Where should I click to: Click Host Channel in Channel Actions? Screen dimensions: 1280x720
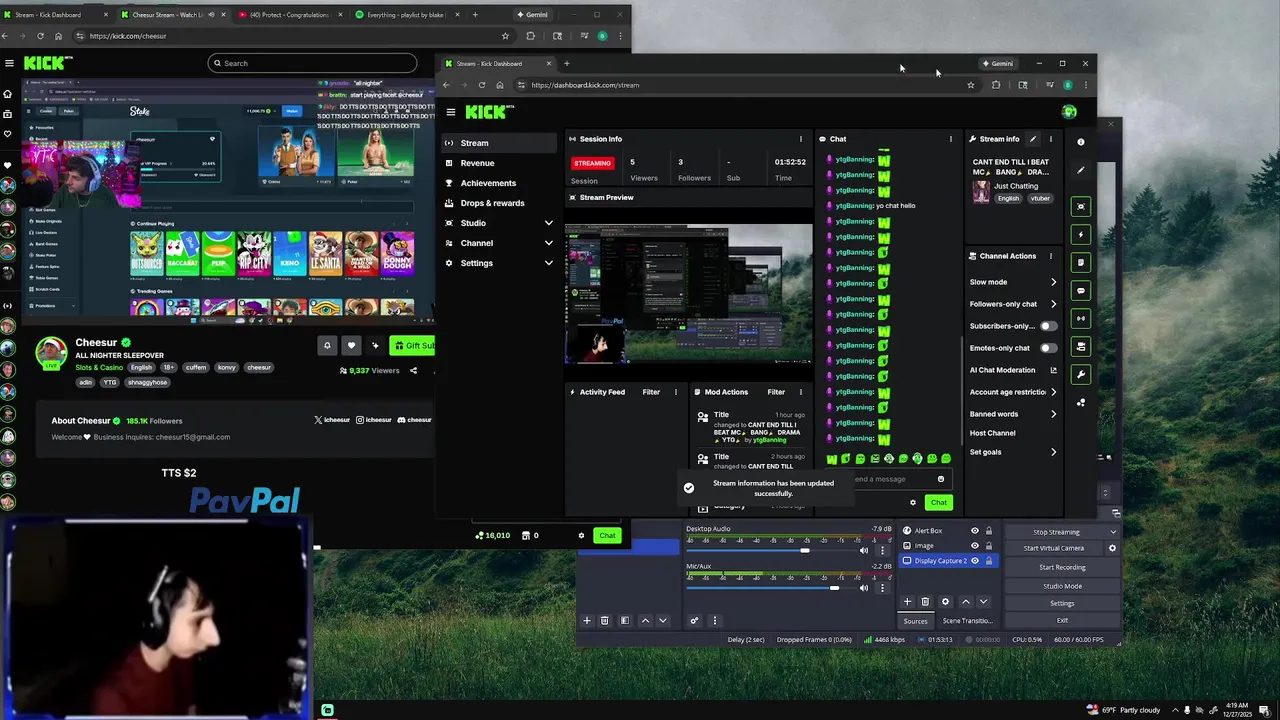(x=993, y=433)
